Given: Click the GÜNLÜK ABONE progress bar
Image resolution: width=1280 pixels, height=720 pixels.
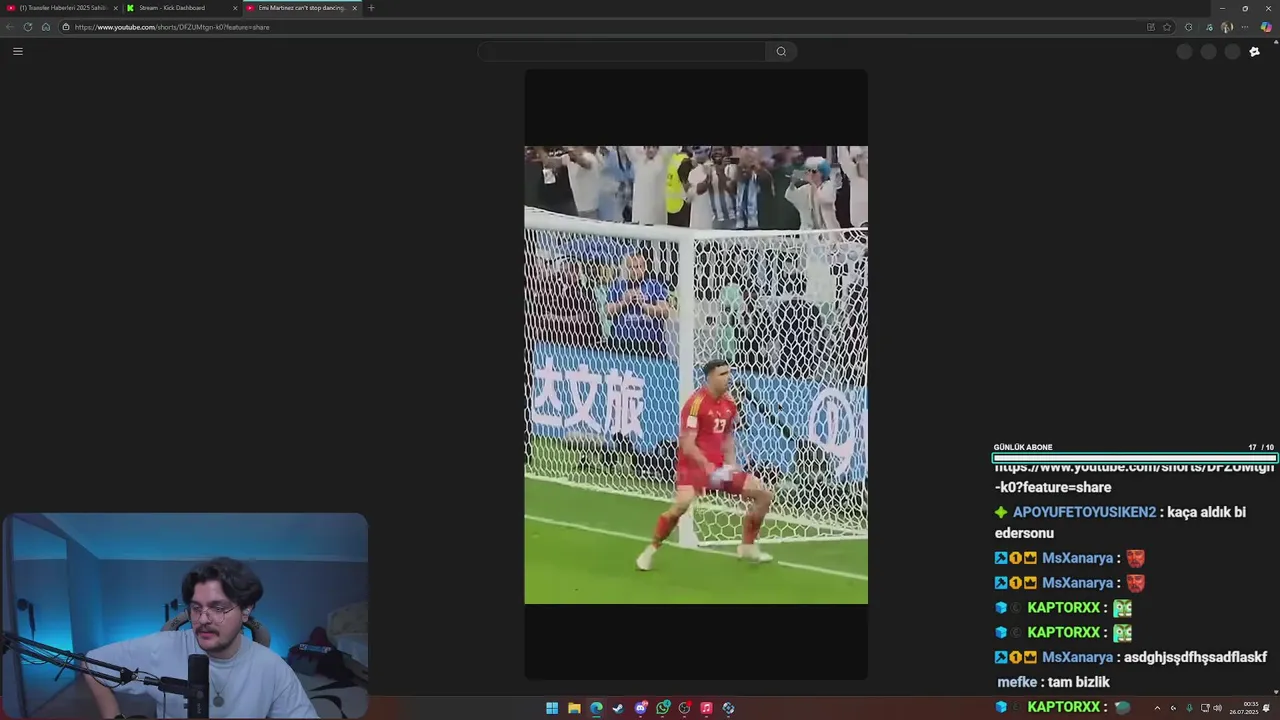Looking at the screenshot, I should (1135, 458).
